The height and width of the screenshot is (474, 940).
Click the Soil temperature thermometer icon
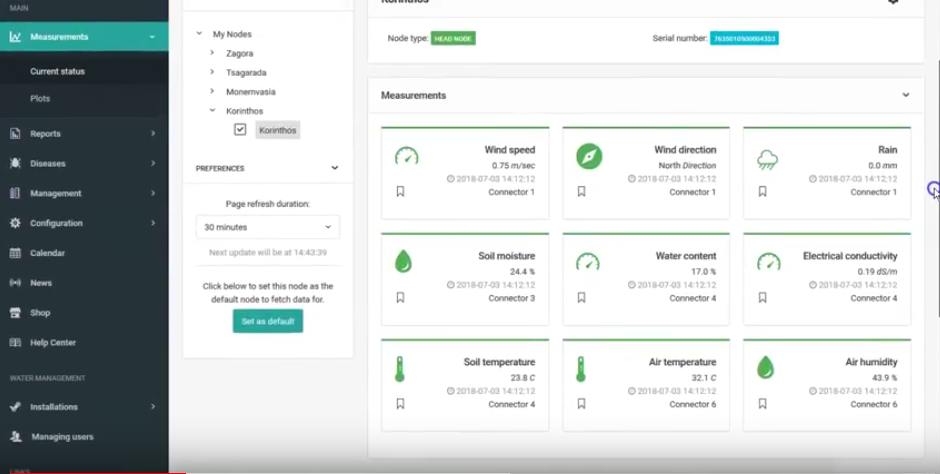pyautogui.click(x=400, y=369)
